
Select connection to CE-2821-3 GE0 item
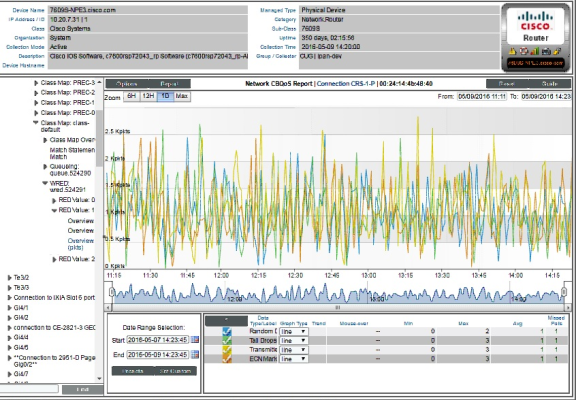(x=54, y=327)
